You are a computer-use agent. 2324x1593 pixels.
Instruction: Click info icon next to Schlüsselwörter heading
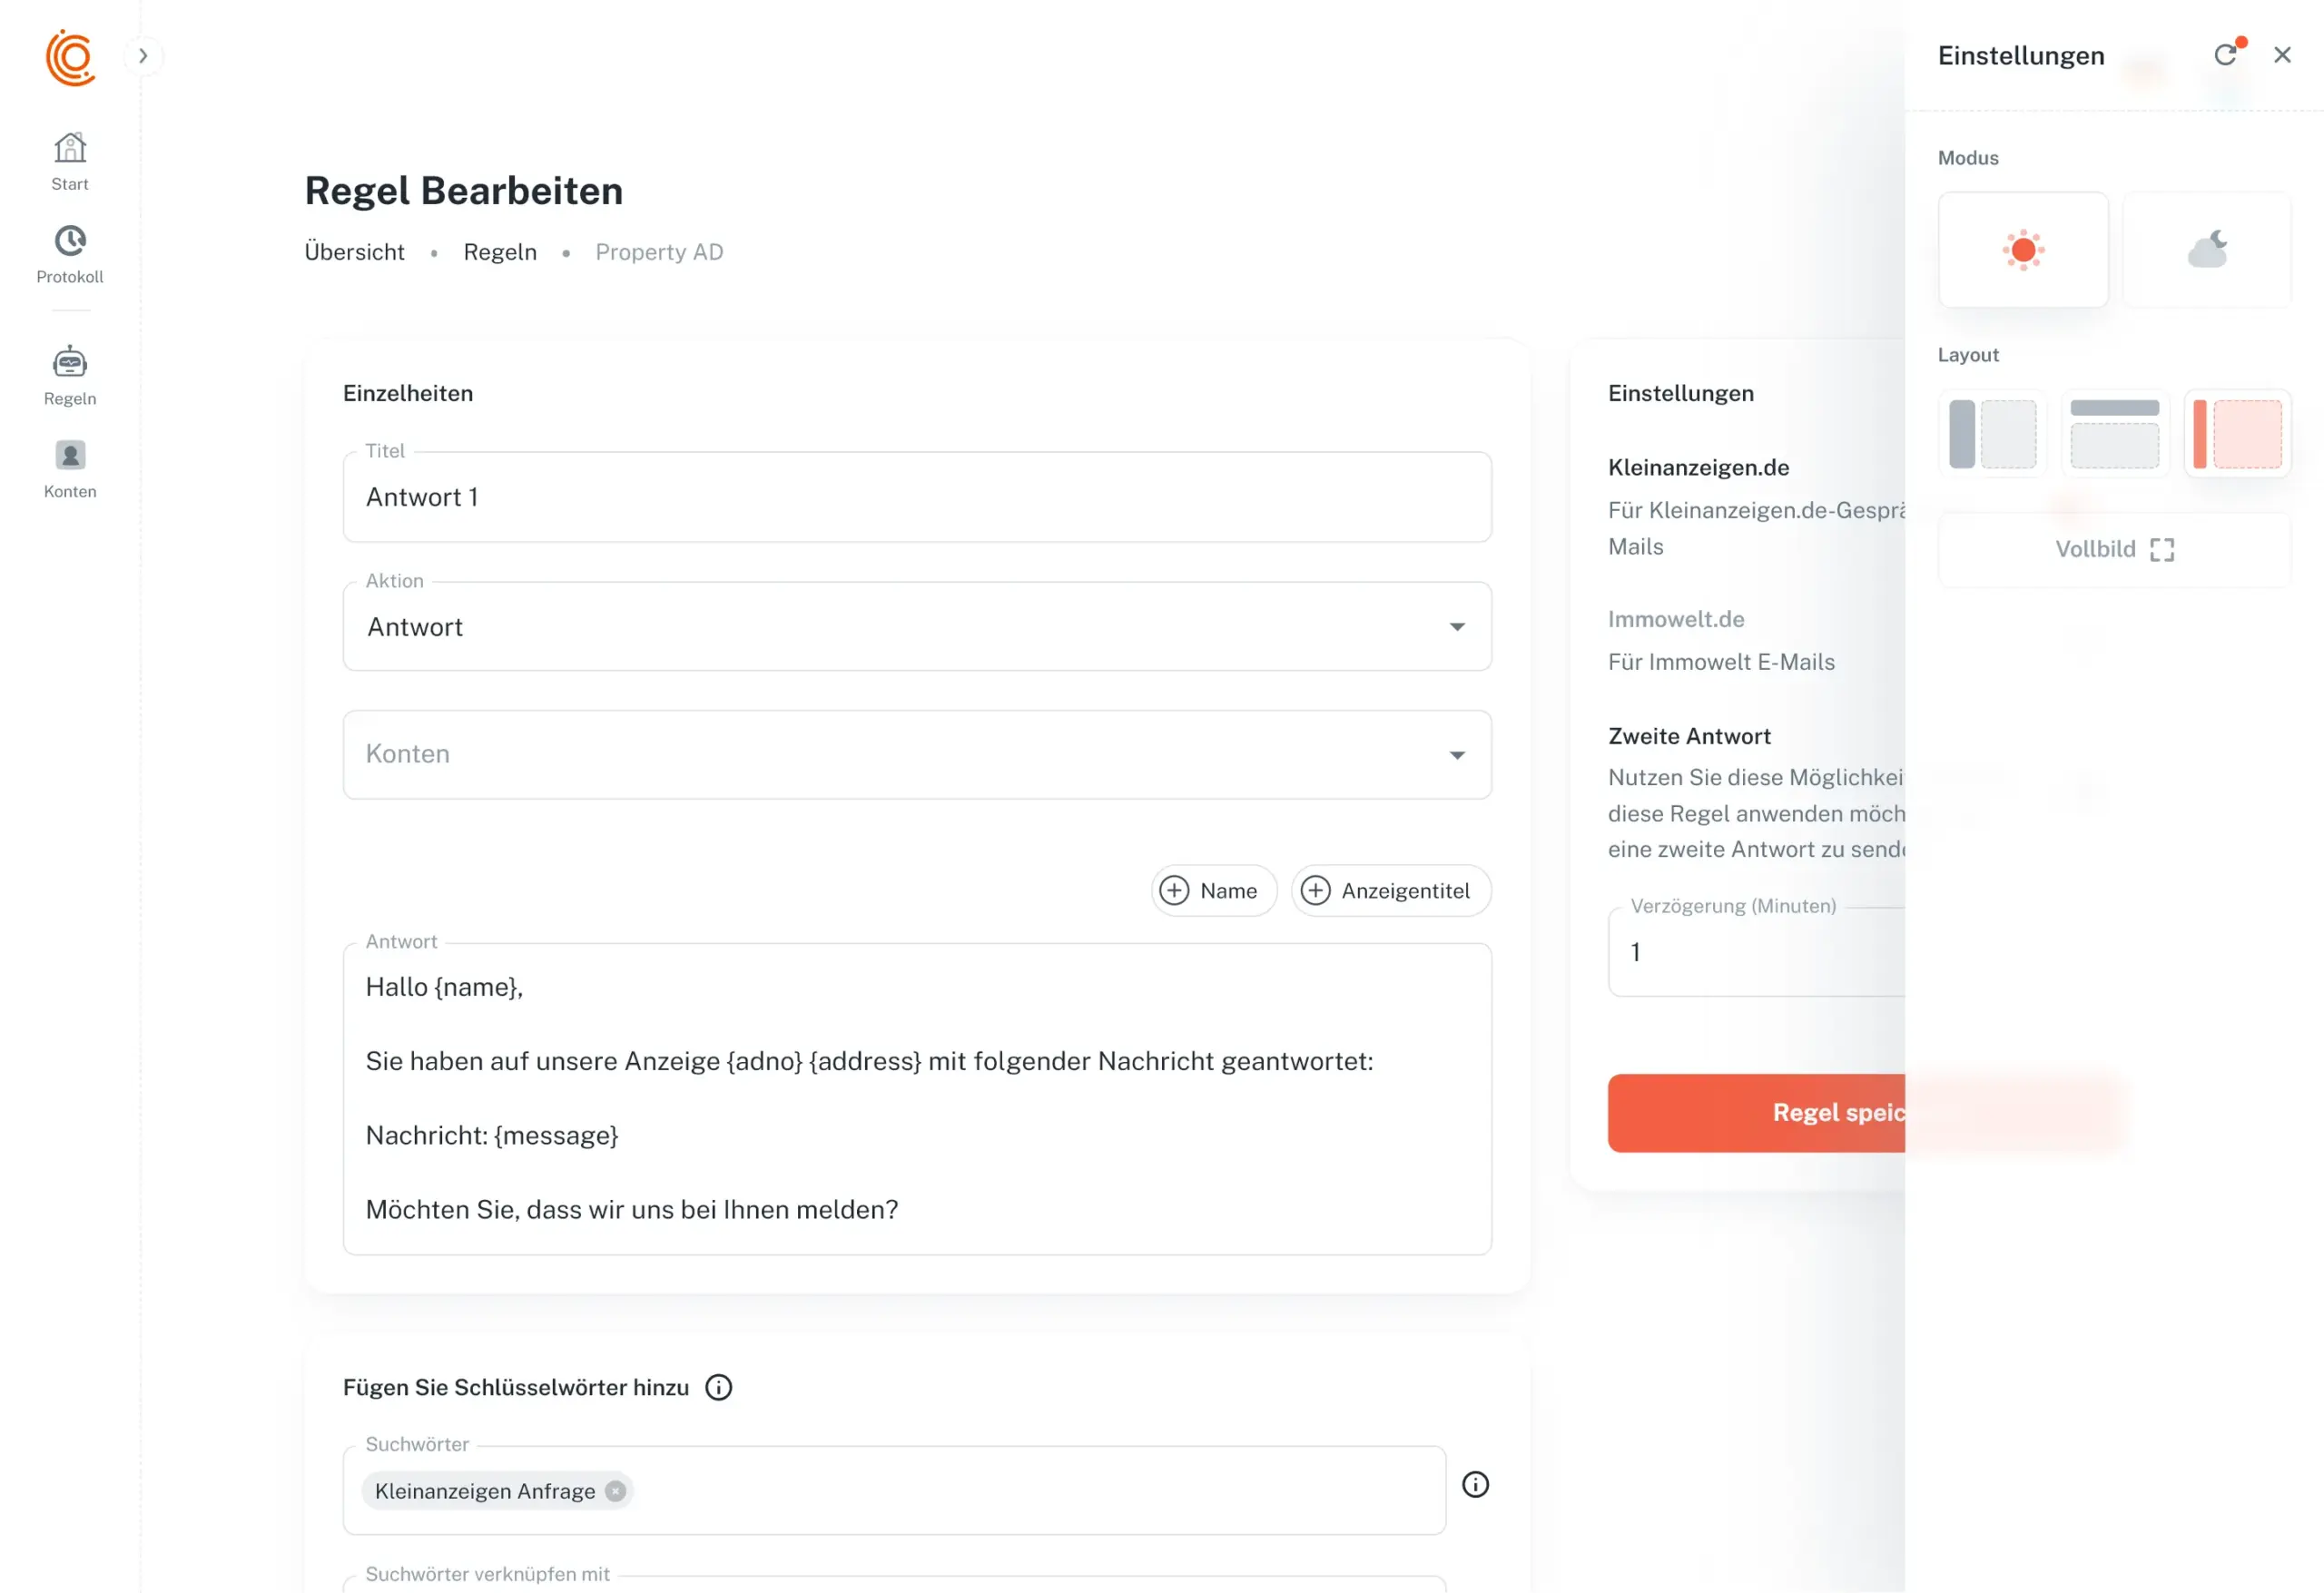[718, 1387]
